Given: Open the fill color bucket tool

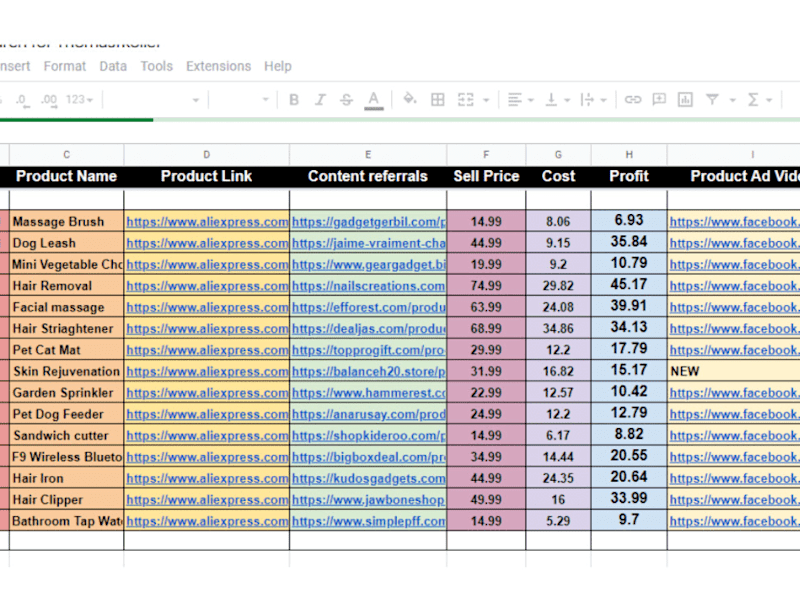Looking at the screenshot, I should [x=410, y=98].
